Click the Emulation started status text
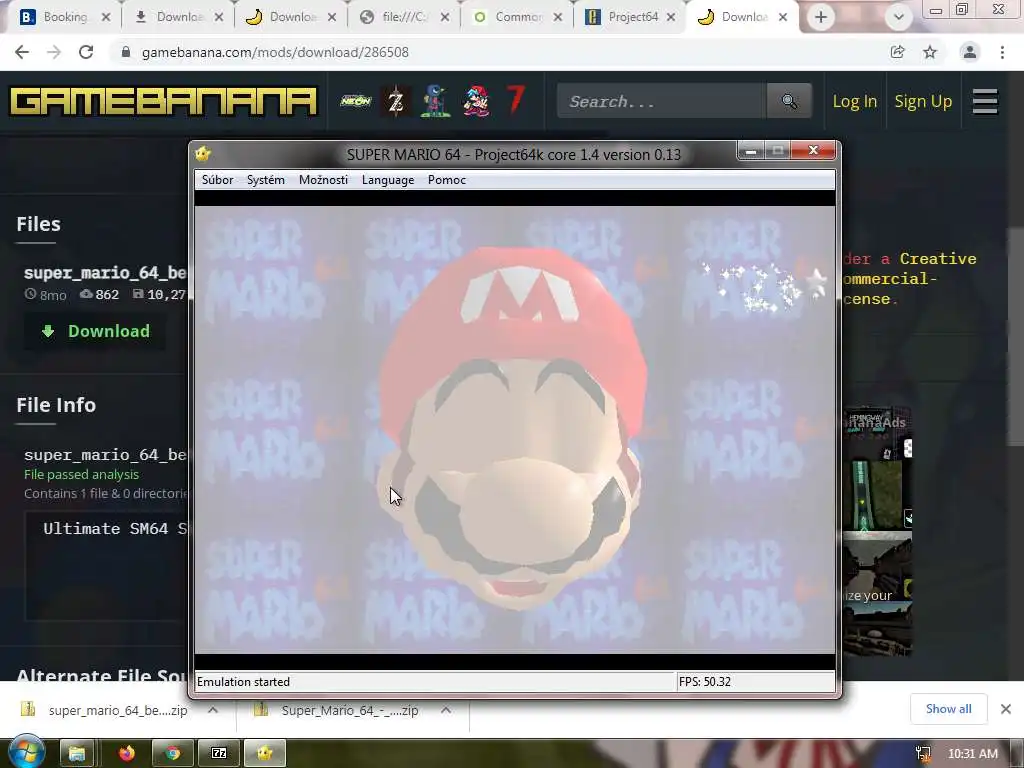 [244, 682]
